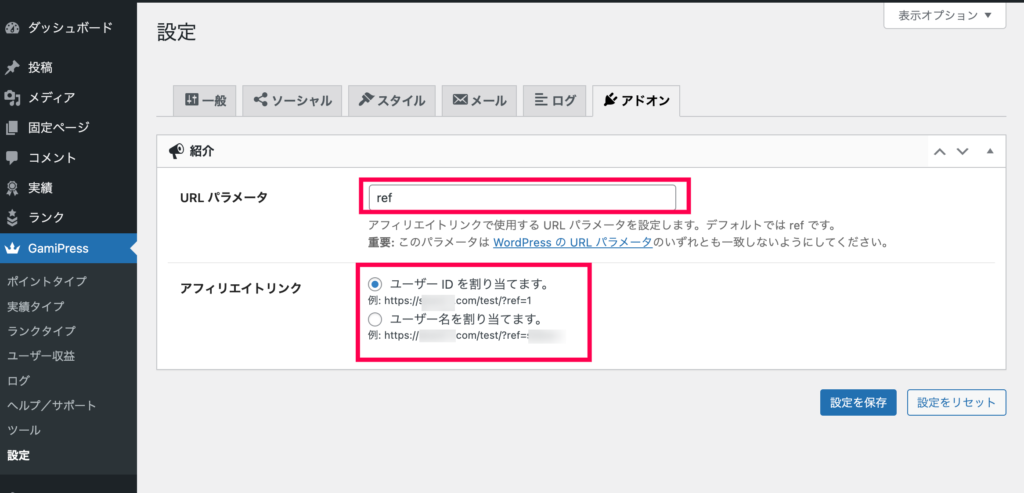Open the 表示オプション dropdown
Image resolution: width=1024 pixels, height=493 pixels.
point(945,16)
